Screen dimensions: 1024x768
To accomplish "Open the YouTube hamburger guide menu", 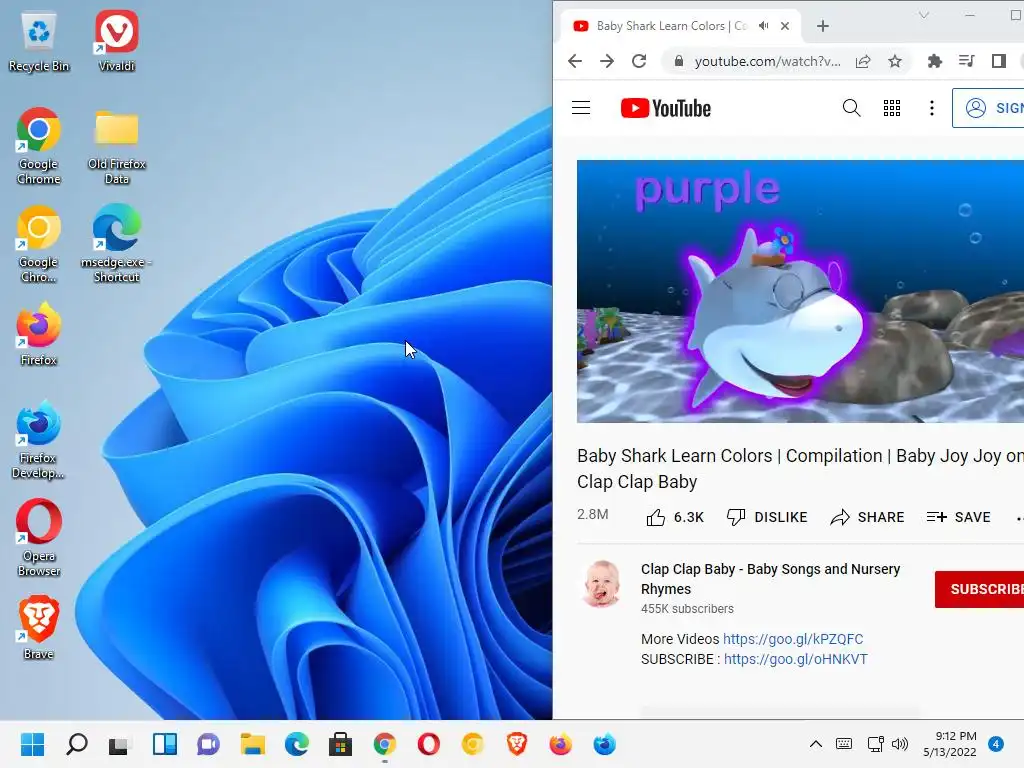I will (581, 108).
